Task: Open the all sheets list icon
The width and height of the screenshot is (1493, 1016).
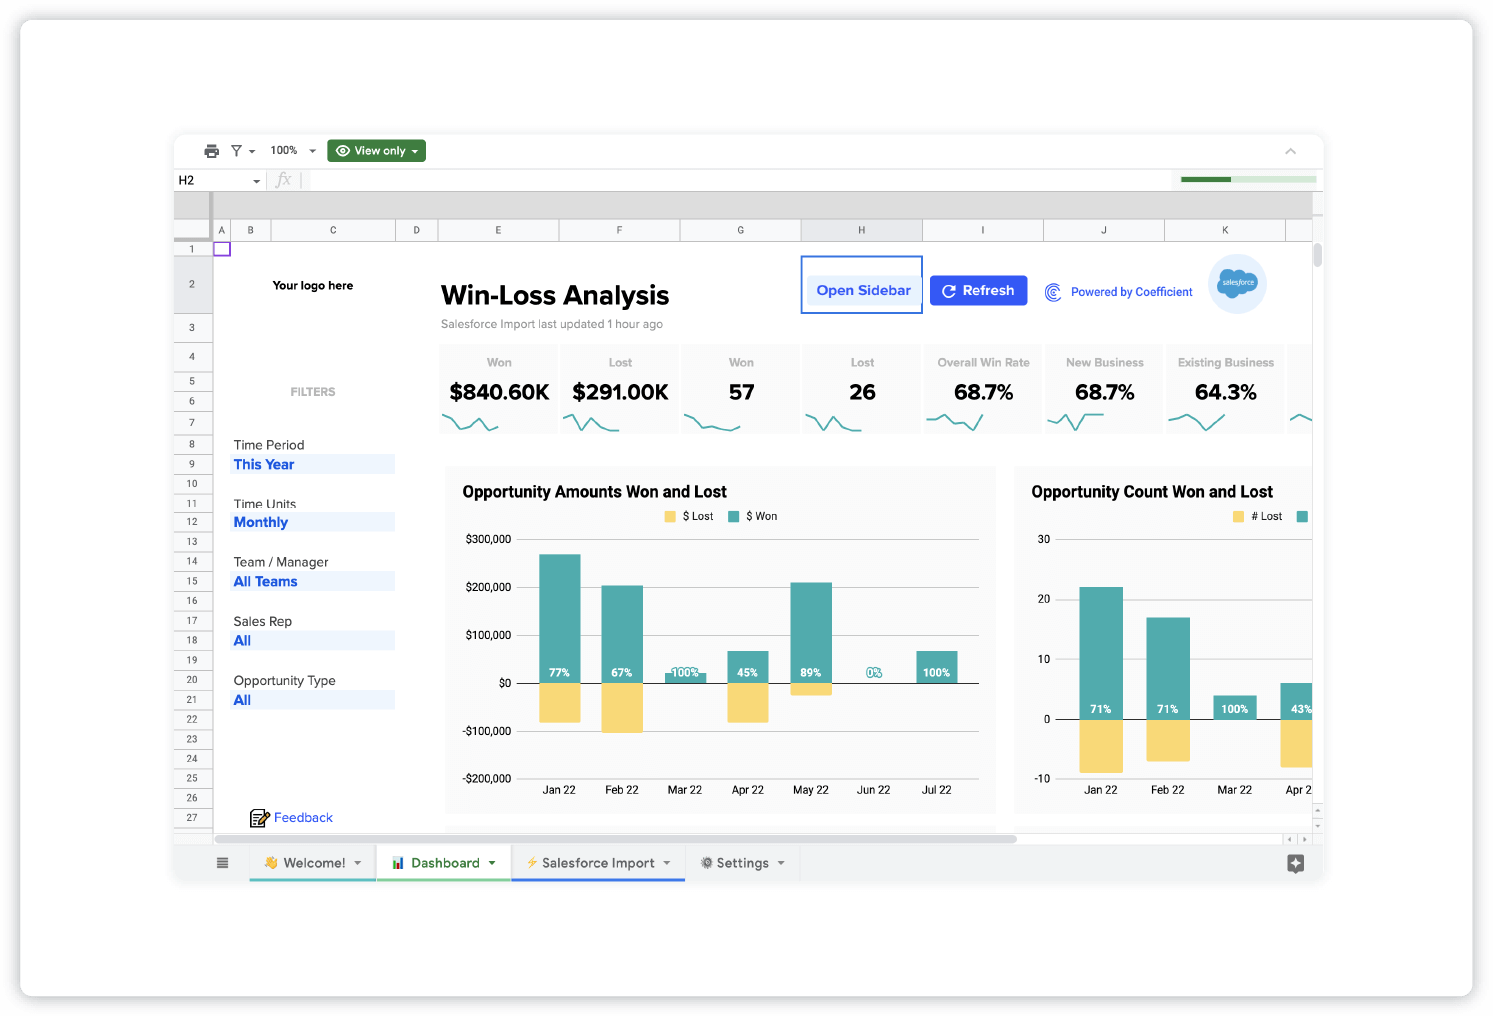Action: [x=222, y=863]
